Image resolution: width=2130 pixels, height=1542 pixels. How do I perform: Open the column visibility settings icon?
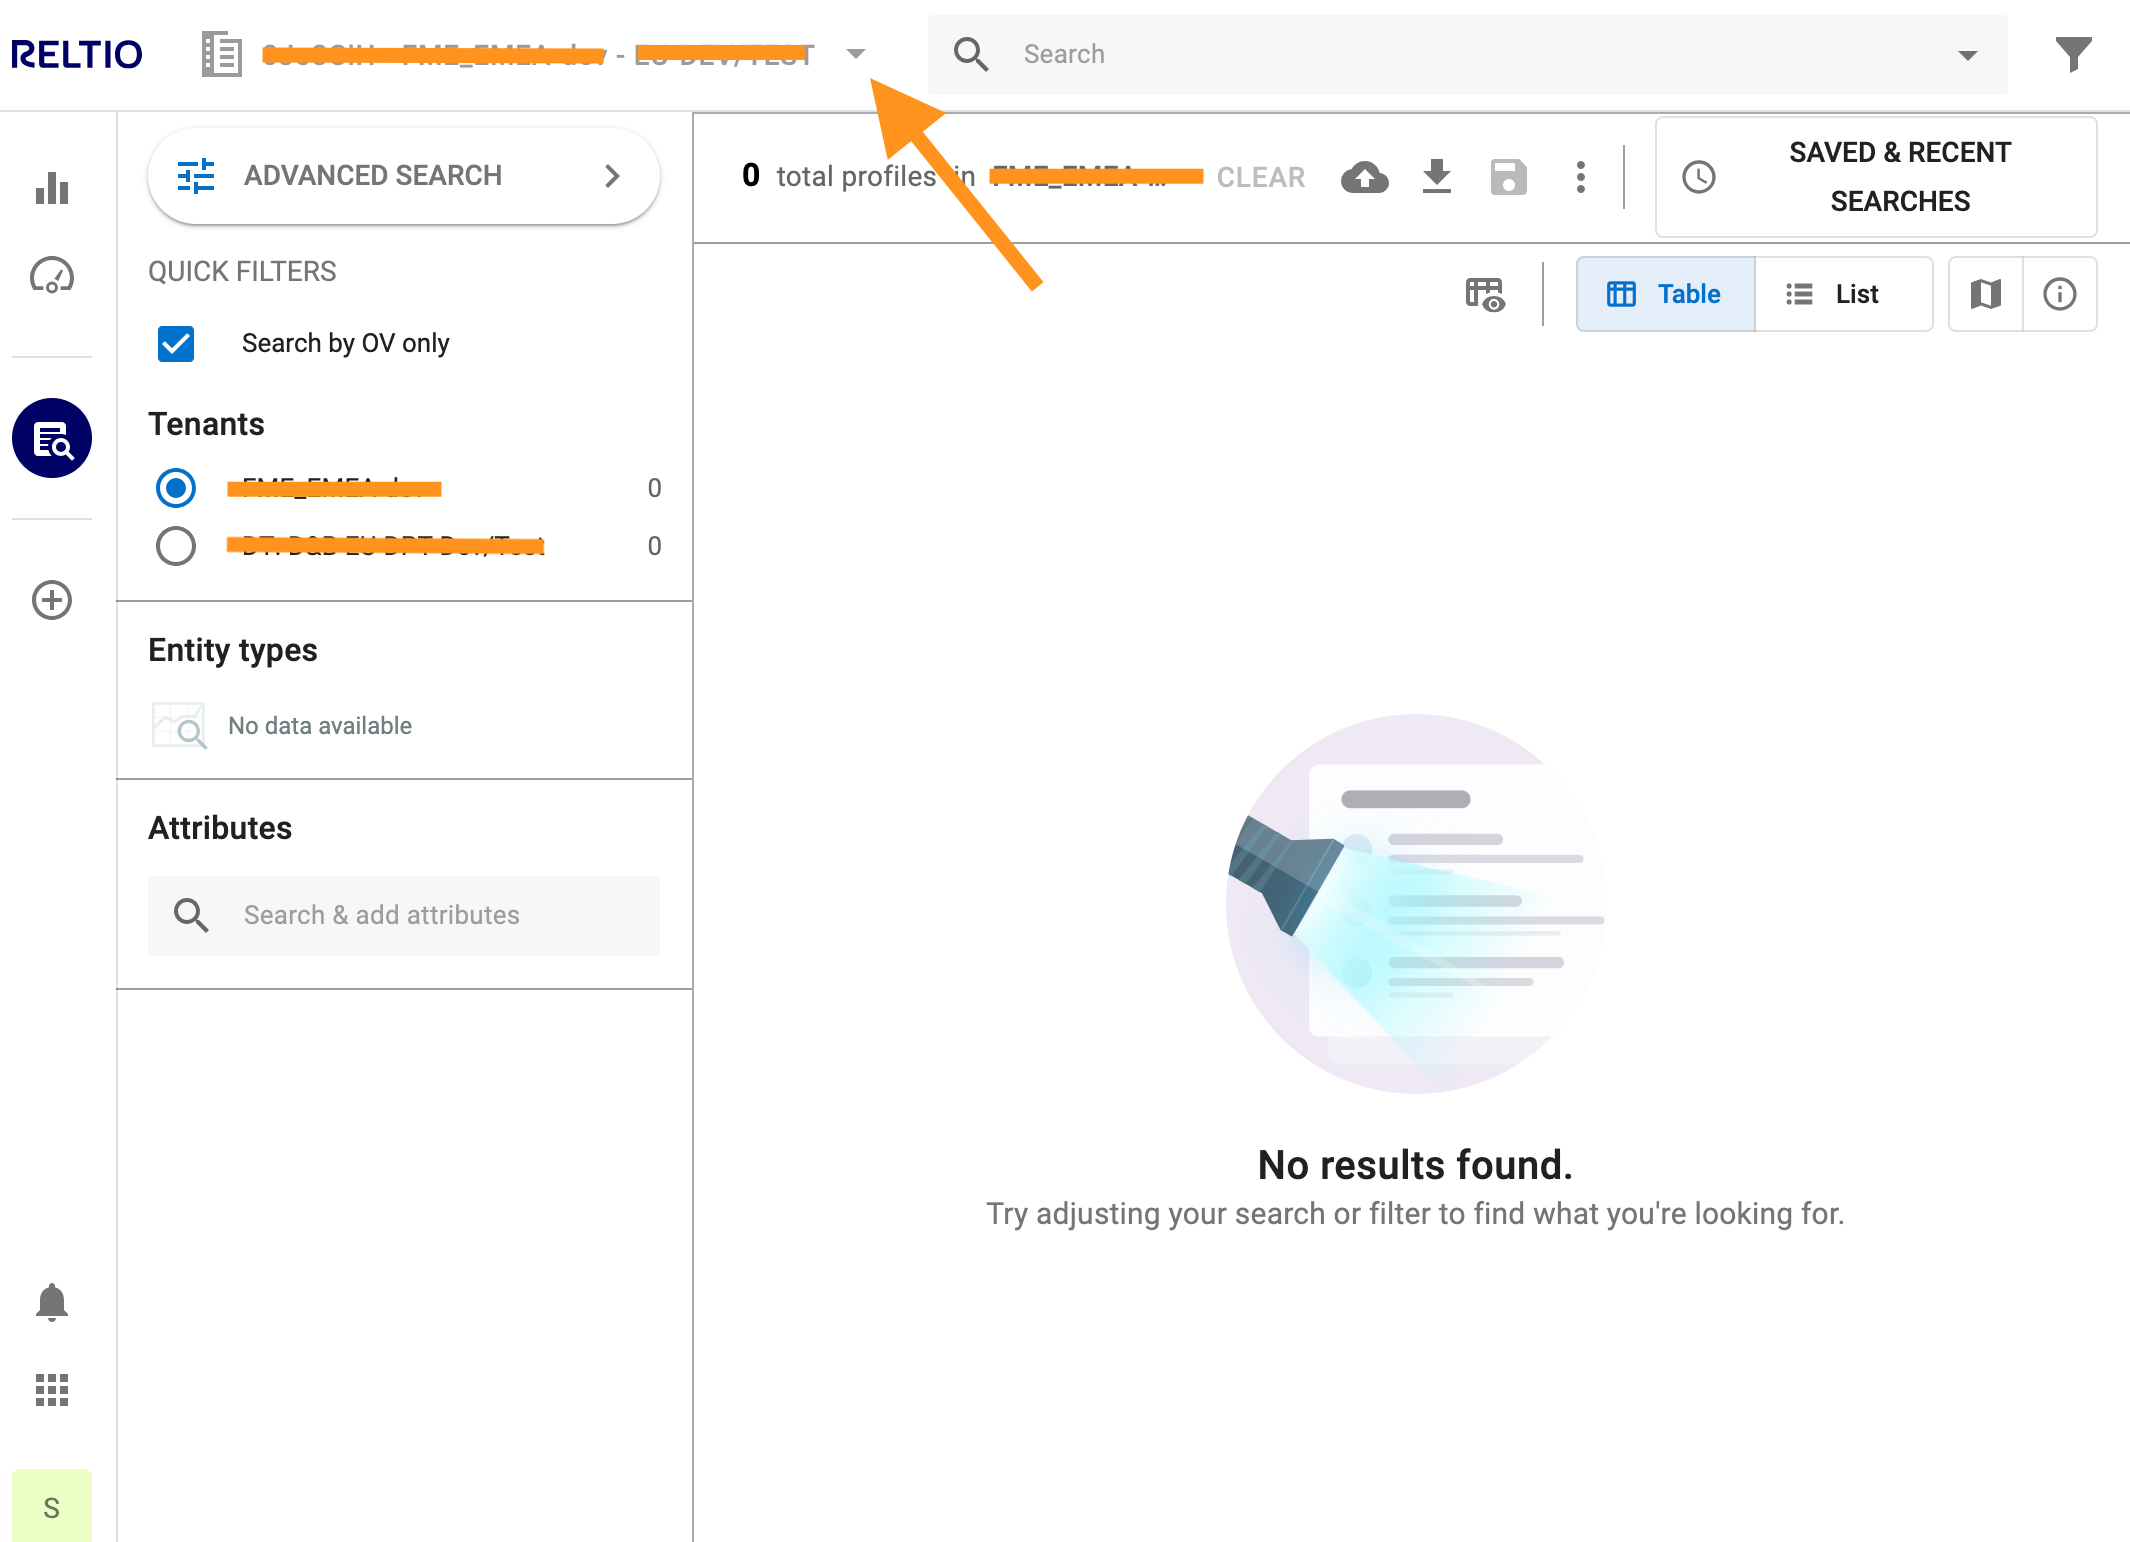click(x=1485, y=294)
